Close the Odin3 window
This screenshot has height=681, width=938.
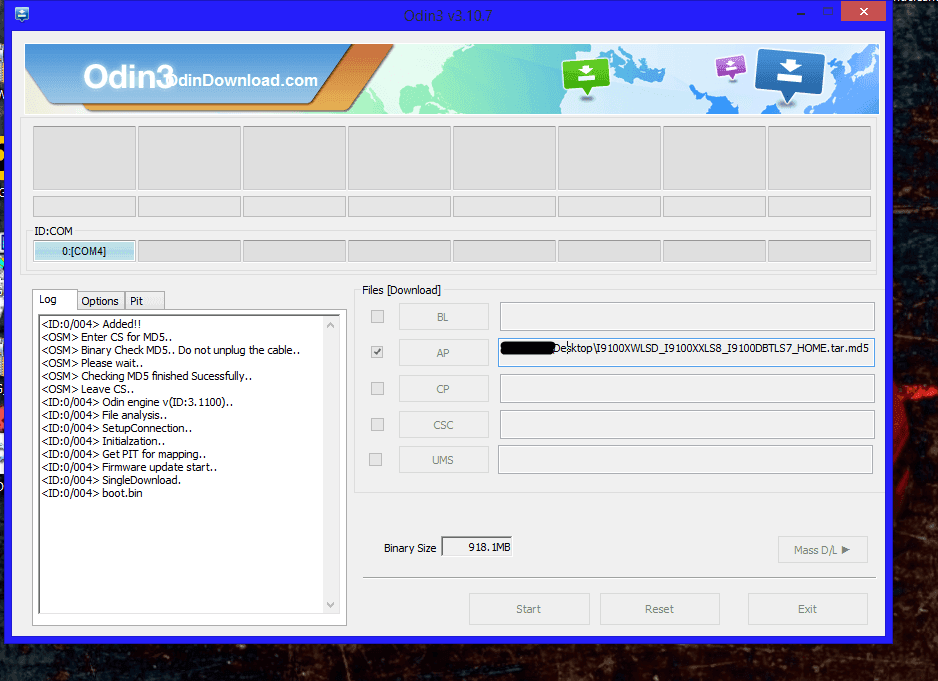(x=863, y=11)
